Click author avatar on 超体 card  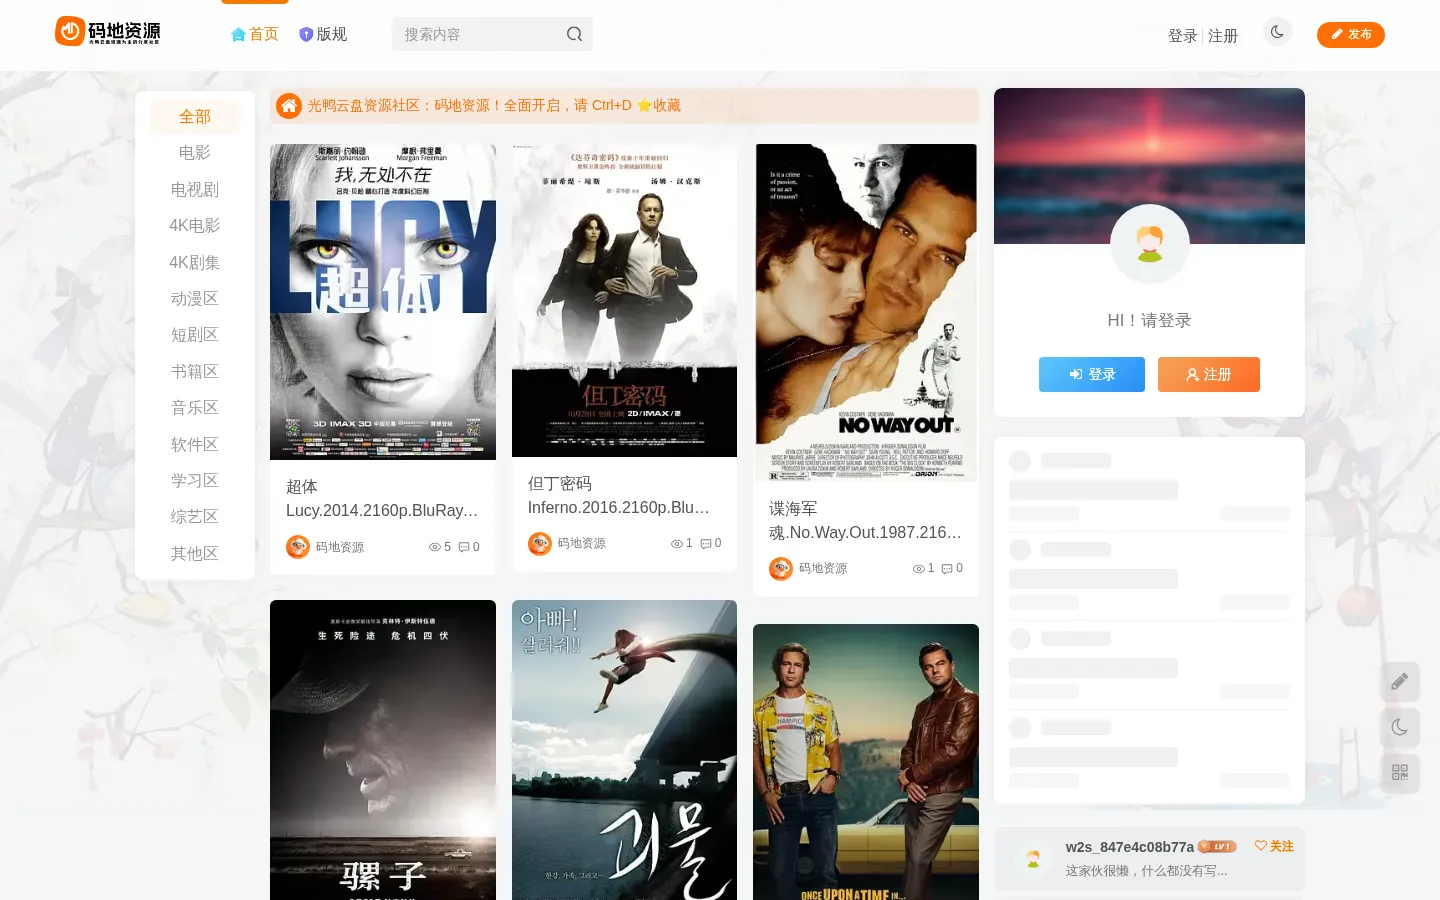tap(298, 547)
